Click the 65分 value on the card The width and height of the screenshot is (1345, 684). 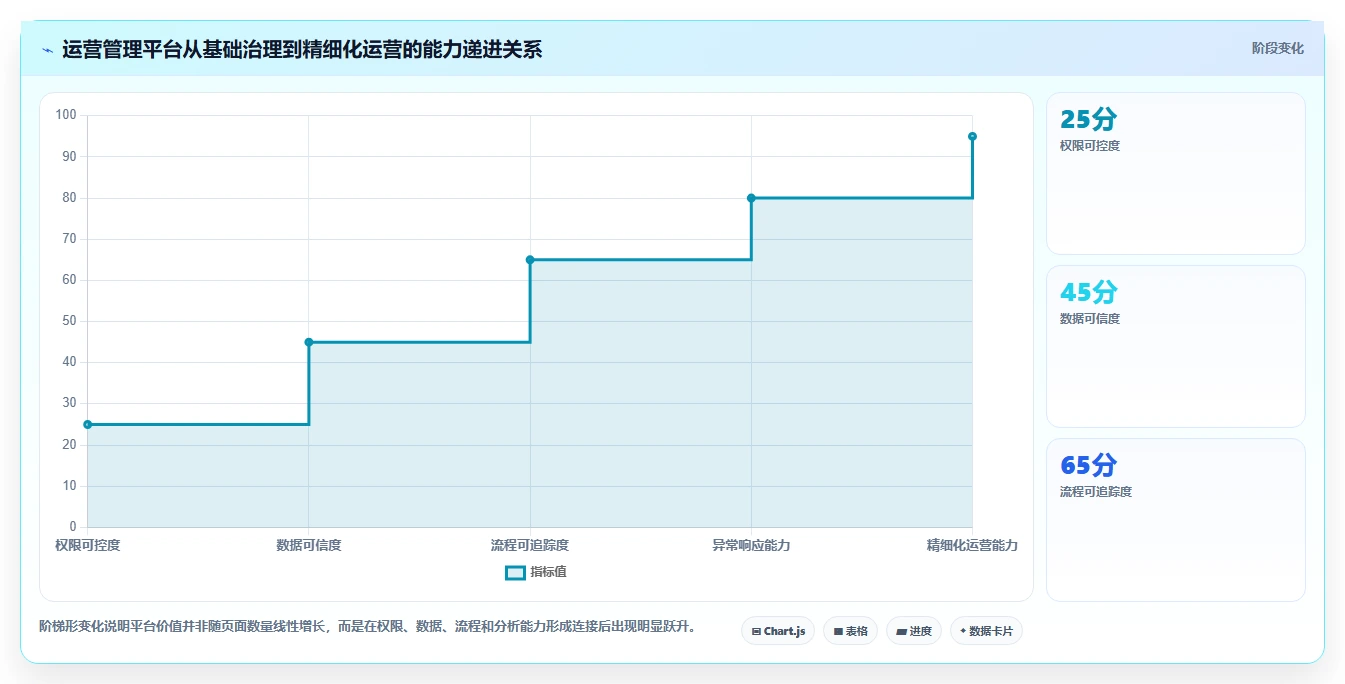1088,466
